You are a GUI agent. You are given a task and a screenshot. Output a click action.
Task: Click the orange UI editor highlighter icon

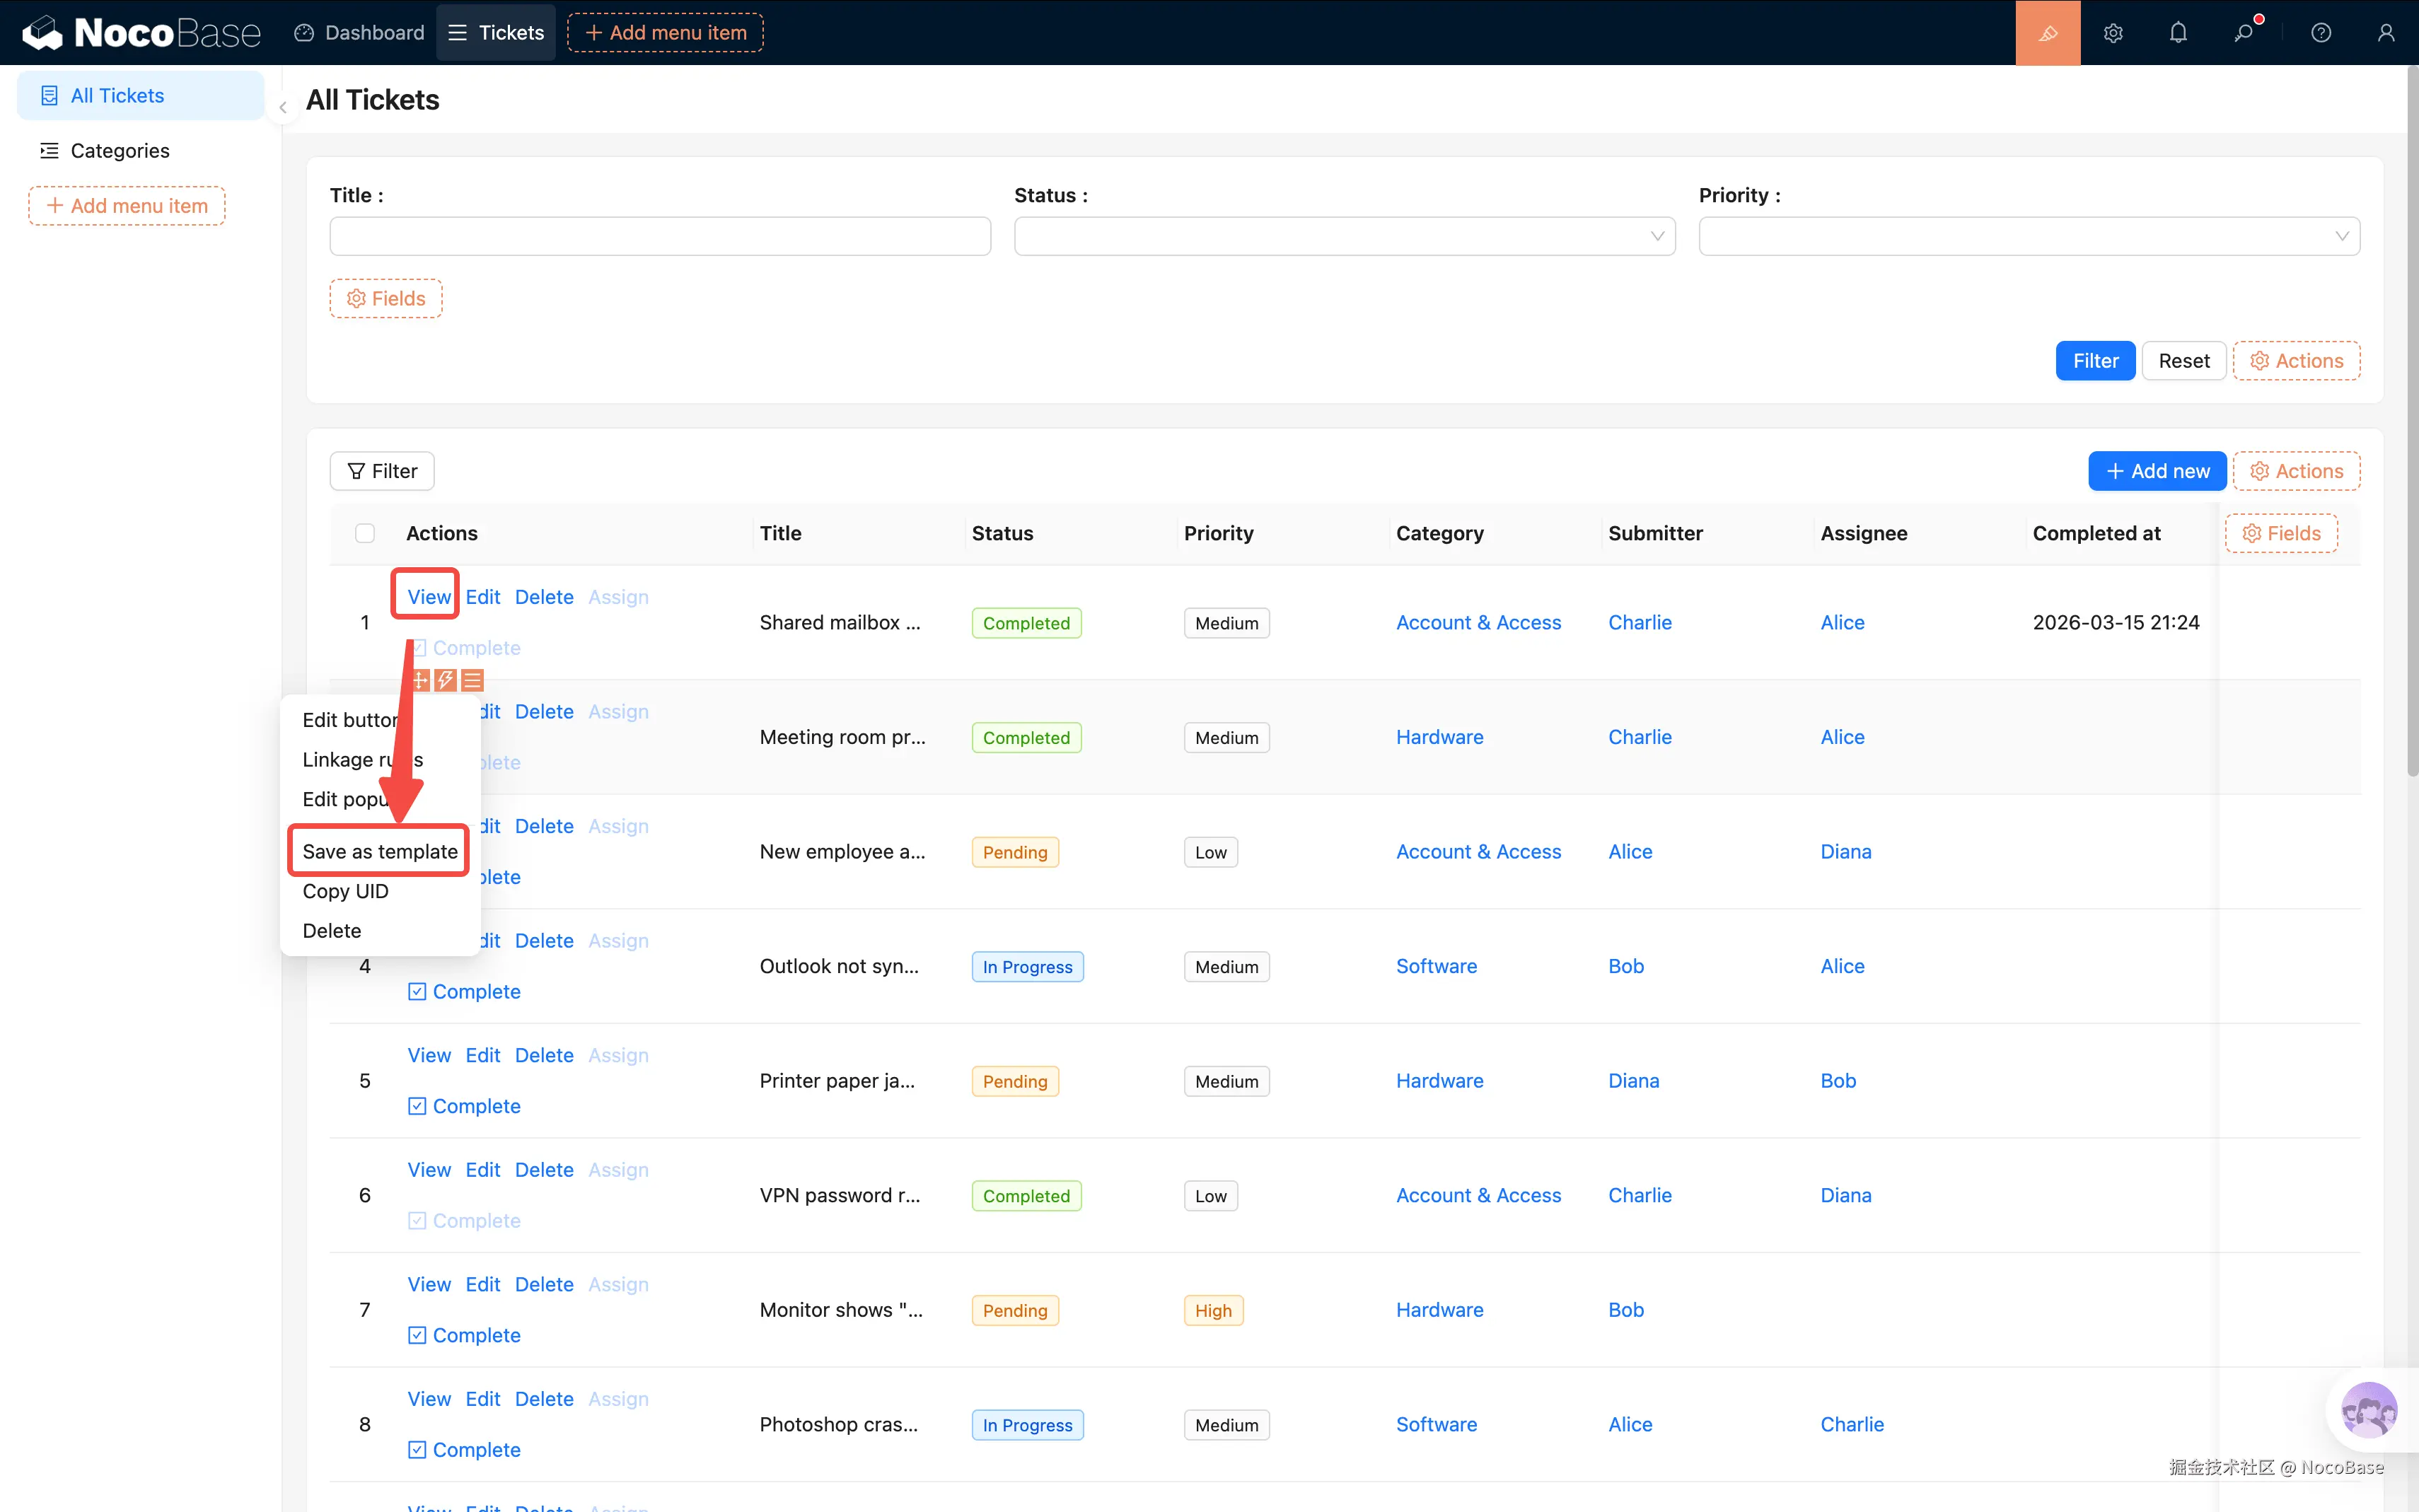(2047, 33)
